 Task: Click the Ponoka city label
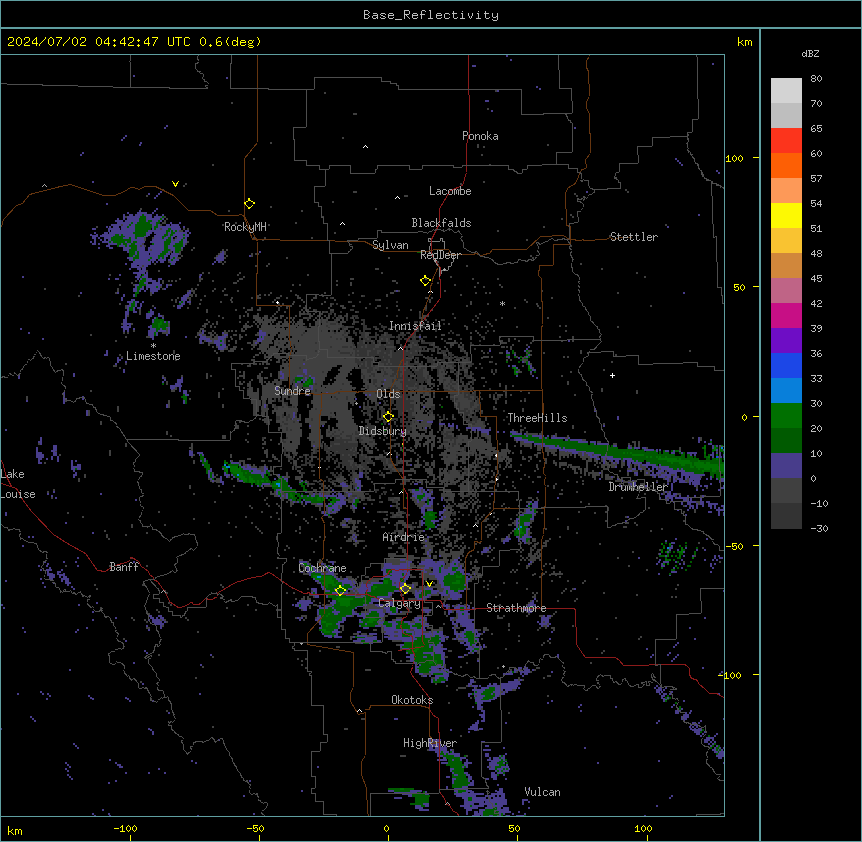click(x=480, y=136)
